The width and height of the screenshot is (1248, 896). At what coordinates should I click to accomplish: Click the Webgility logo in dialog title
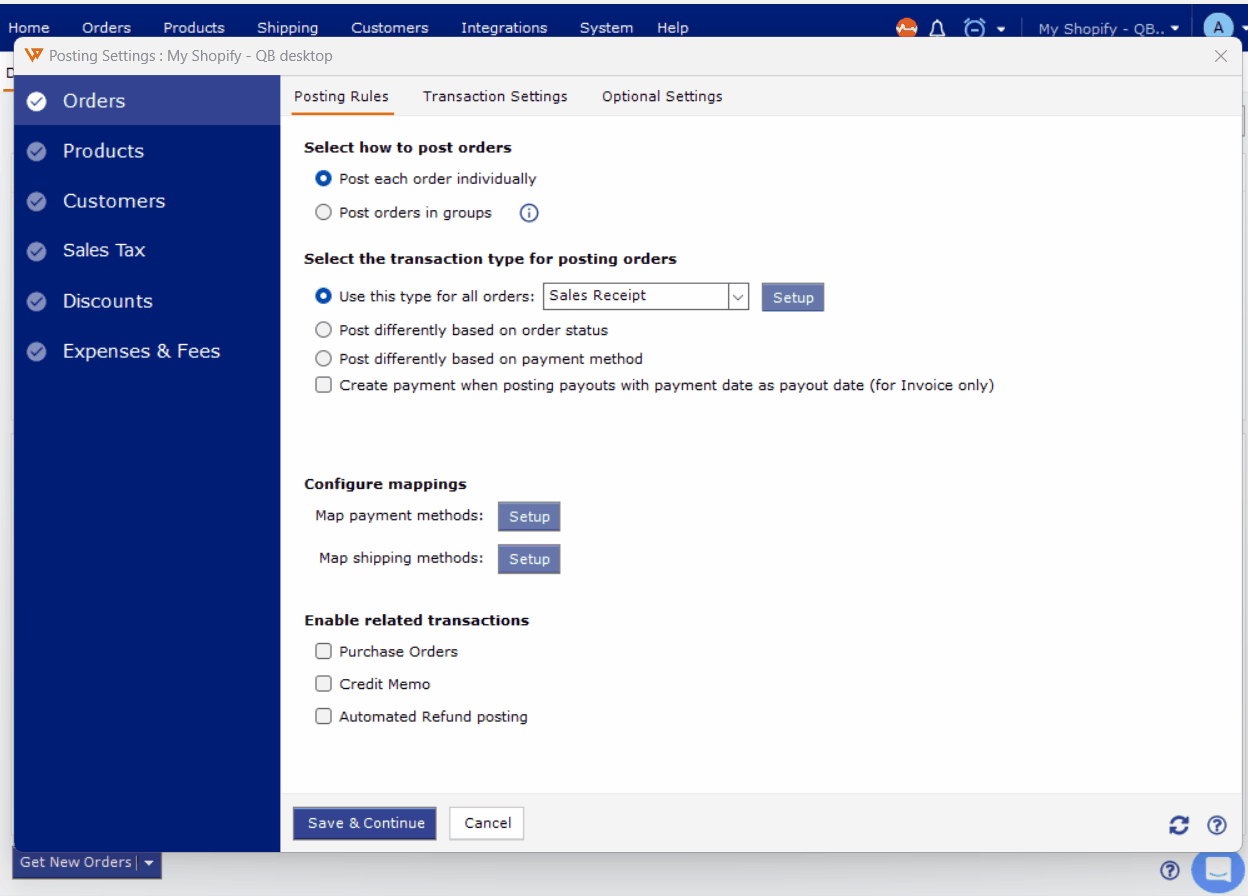[34, 56]
